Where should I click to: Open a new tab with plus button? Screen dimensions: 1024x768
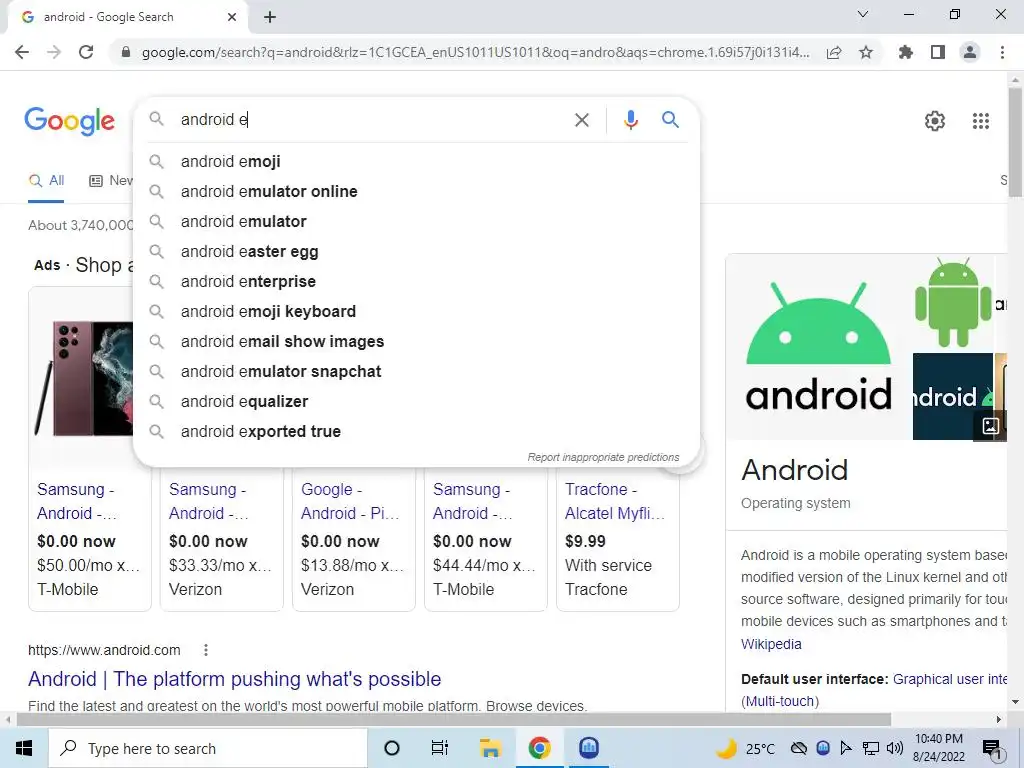click(270, 17)
